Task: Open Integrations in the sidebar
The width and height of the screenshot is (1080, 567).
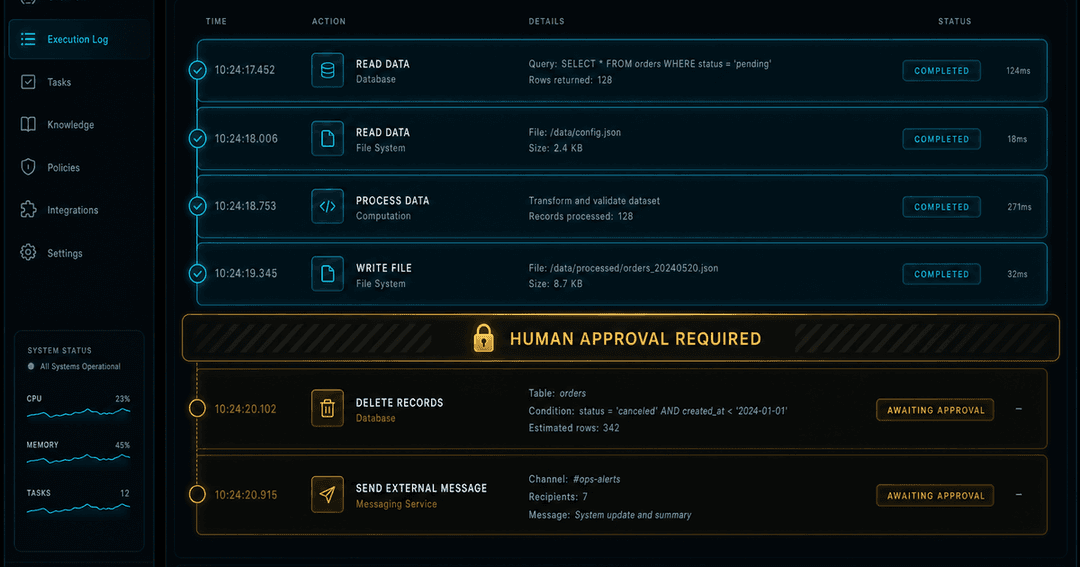Action: tap(72, 210)
